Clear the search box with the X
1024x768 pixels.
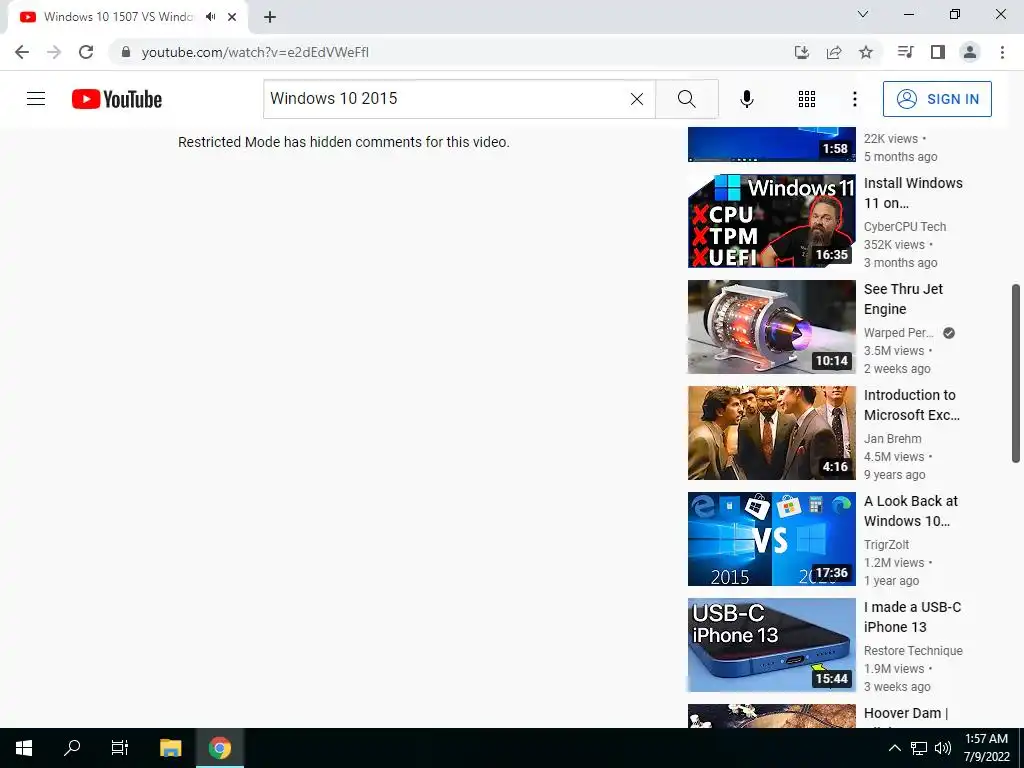[637, 99]
